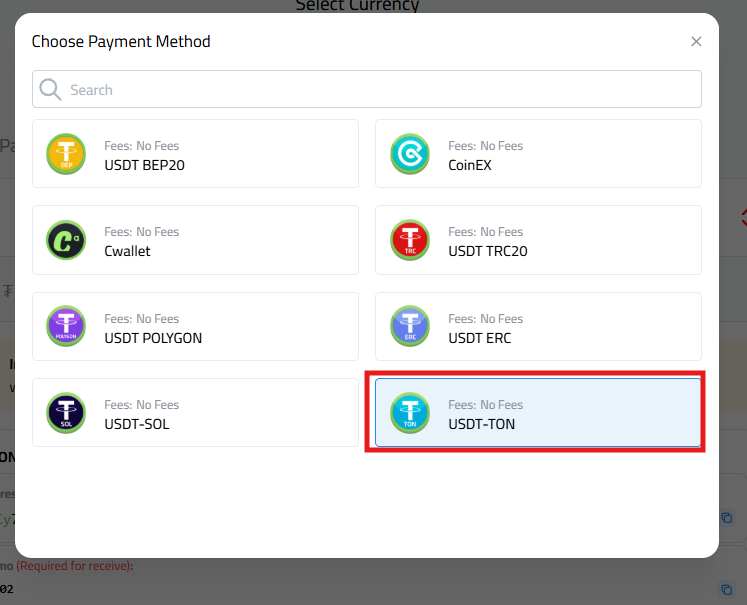Click the magnifier icon in search box

point(50,90)
